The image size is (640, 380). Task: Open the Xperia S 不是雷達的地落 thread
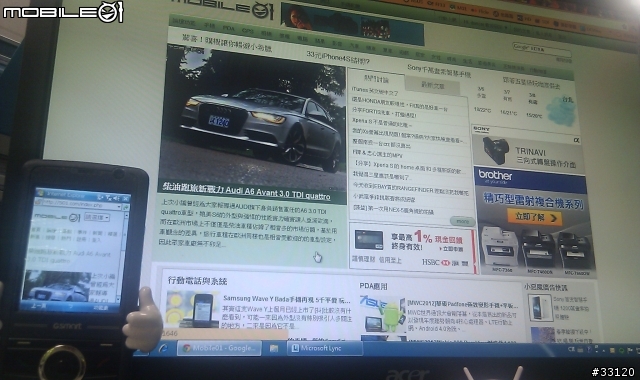pos(382,122)
